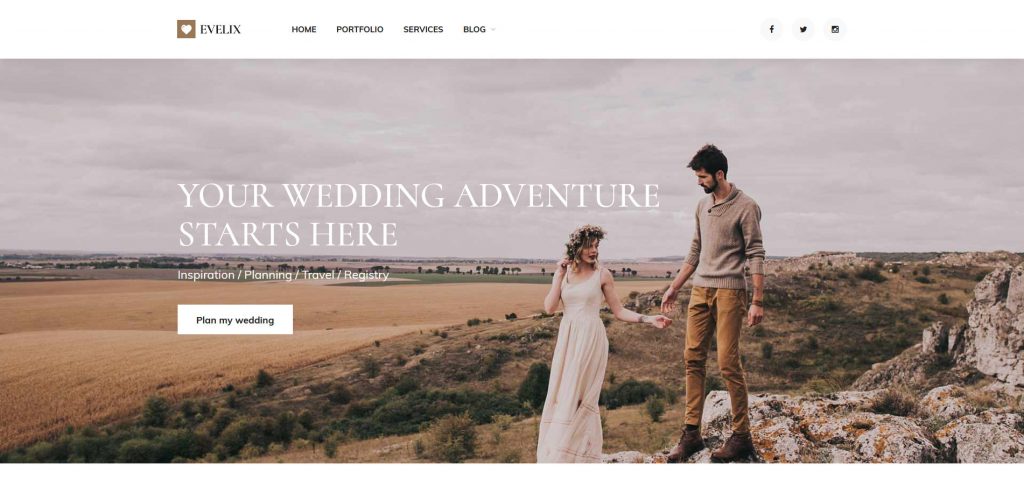
Task: Open the Blog menu item
Action: (474, 29)
